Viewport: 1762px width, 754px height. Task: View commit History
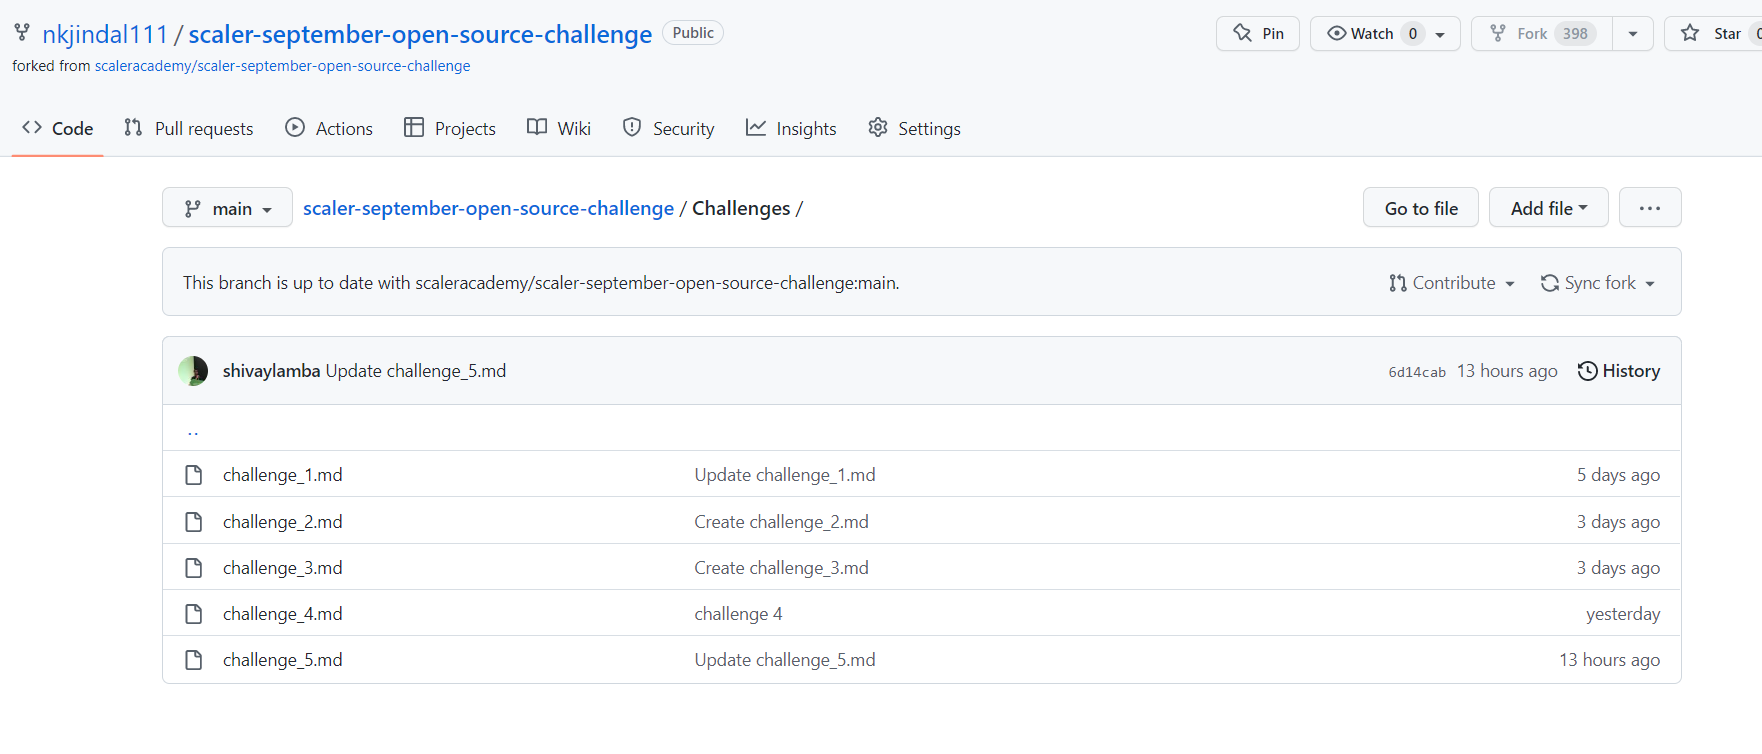1619,371
